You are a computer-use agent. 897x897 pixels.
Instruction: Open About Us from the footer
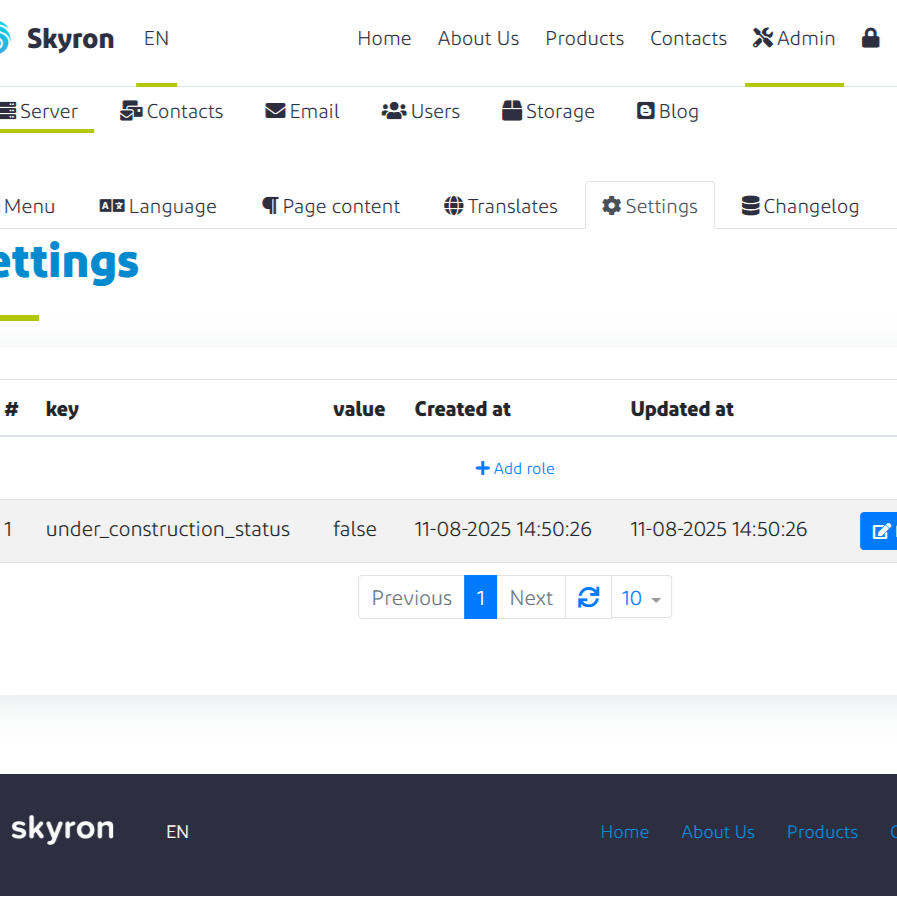click(x=717, y=831)
